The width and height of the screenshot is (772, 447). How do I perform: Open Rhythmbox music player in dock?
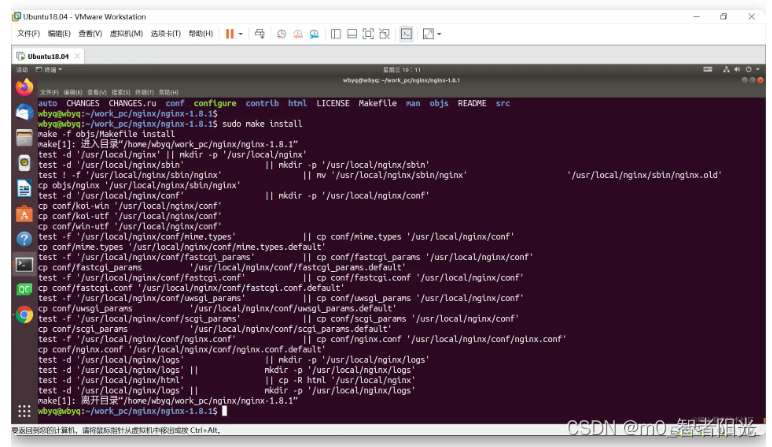pyautogui.click(x=24, y=163)
